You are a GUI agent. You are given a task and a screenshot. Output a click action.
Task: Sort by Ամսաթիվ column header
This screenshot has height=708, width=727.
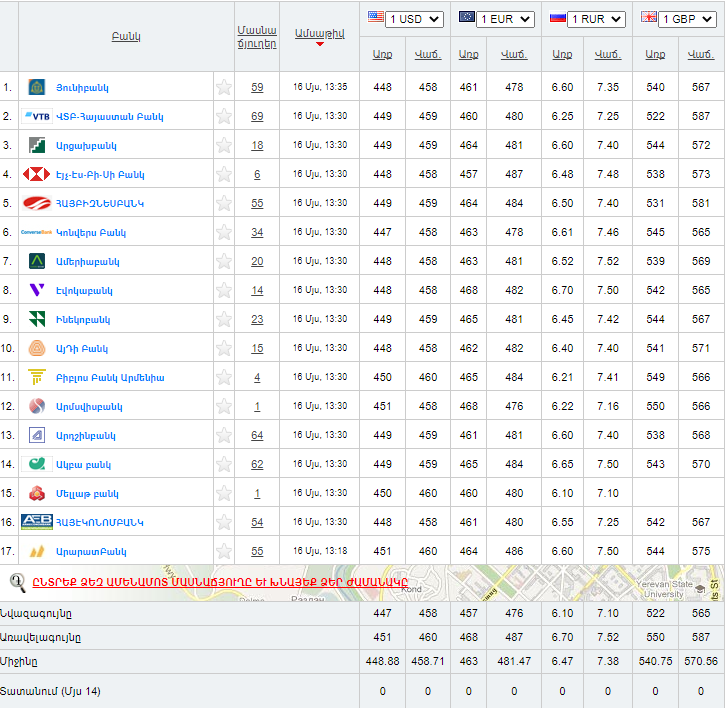click(319, 33)
